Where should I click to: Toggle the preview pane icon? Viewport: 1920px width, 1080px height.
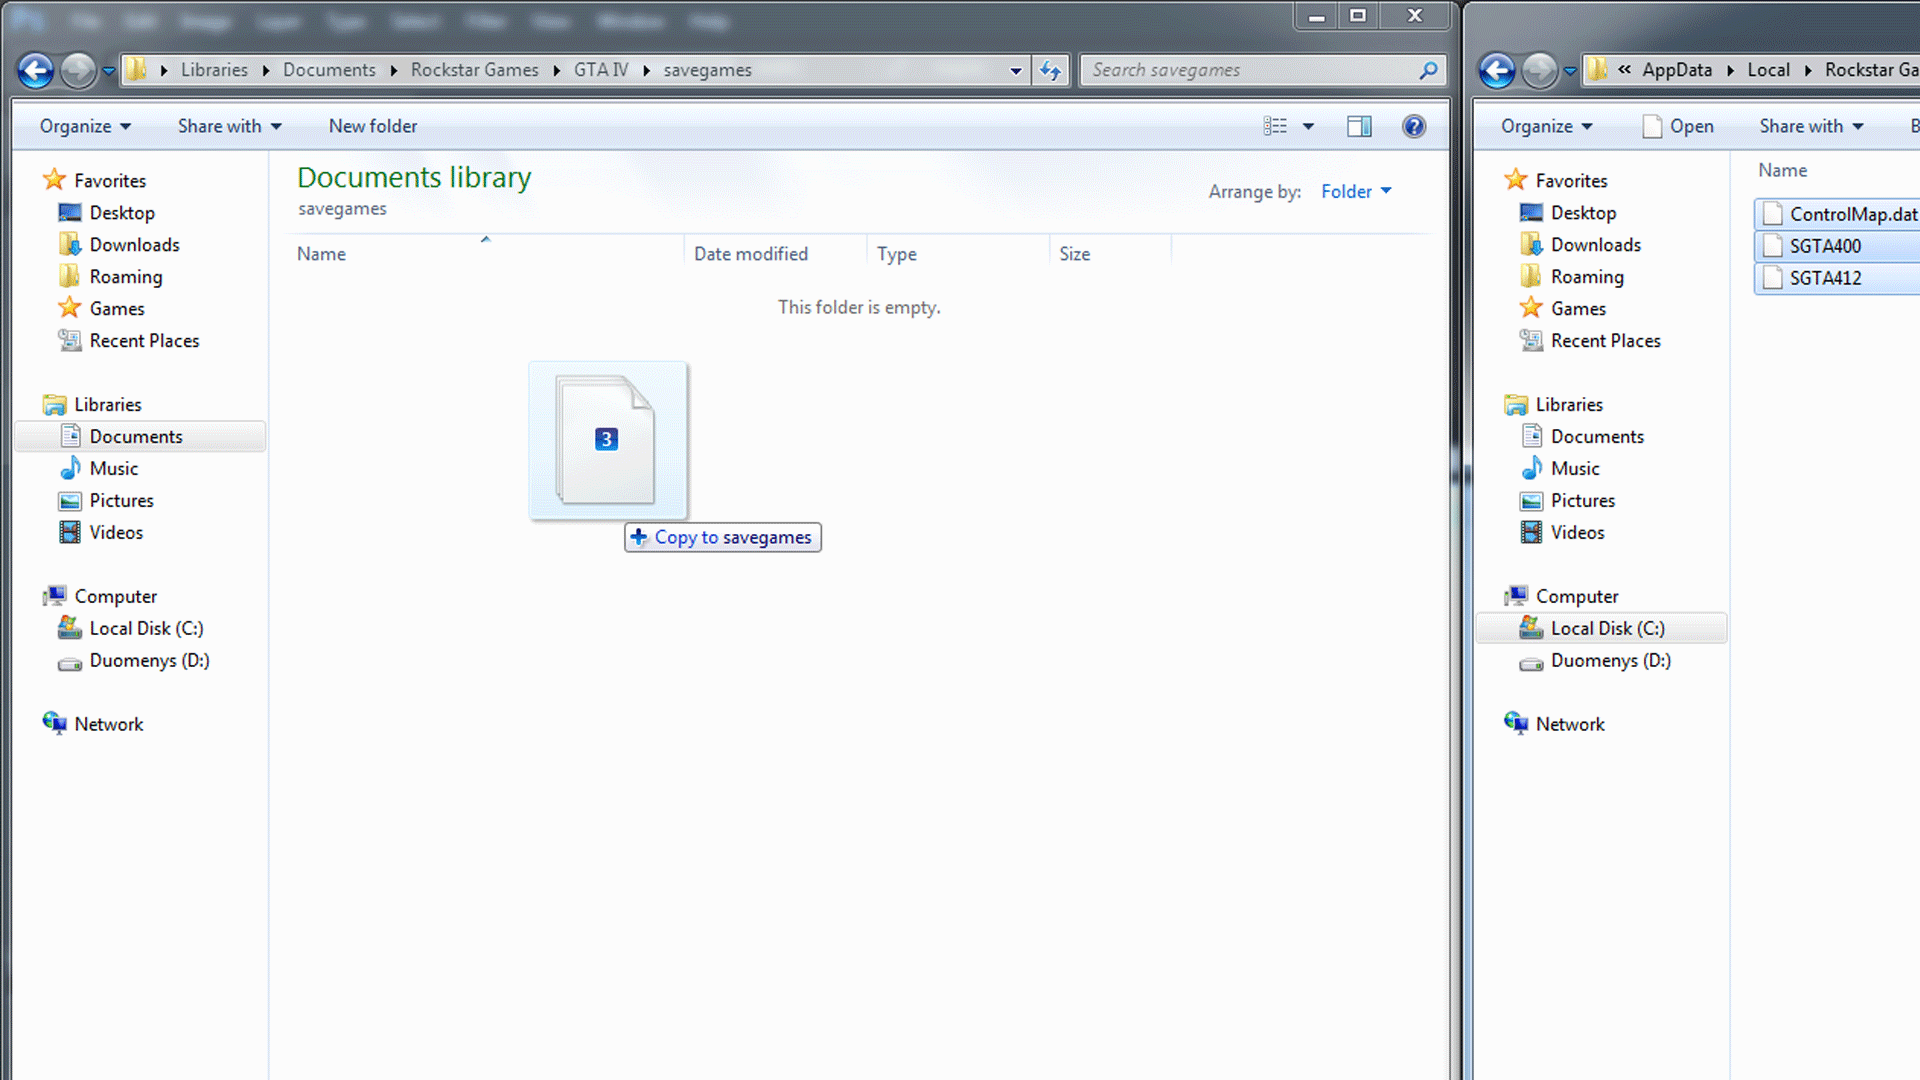(1359, 126)
